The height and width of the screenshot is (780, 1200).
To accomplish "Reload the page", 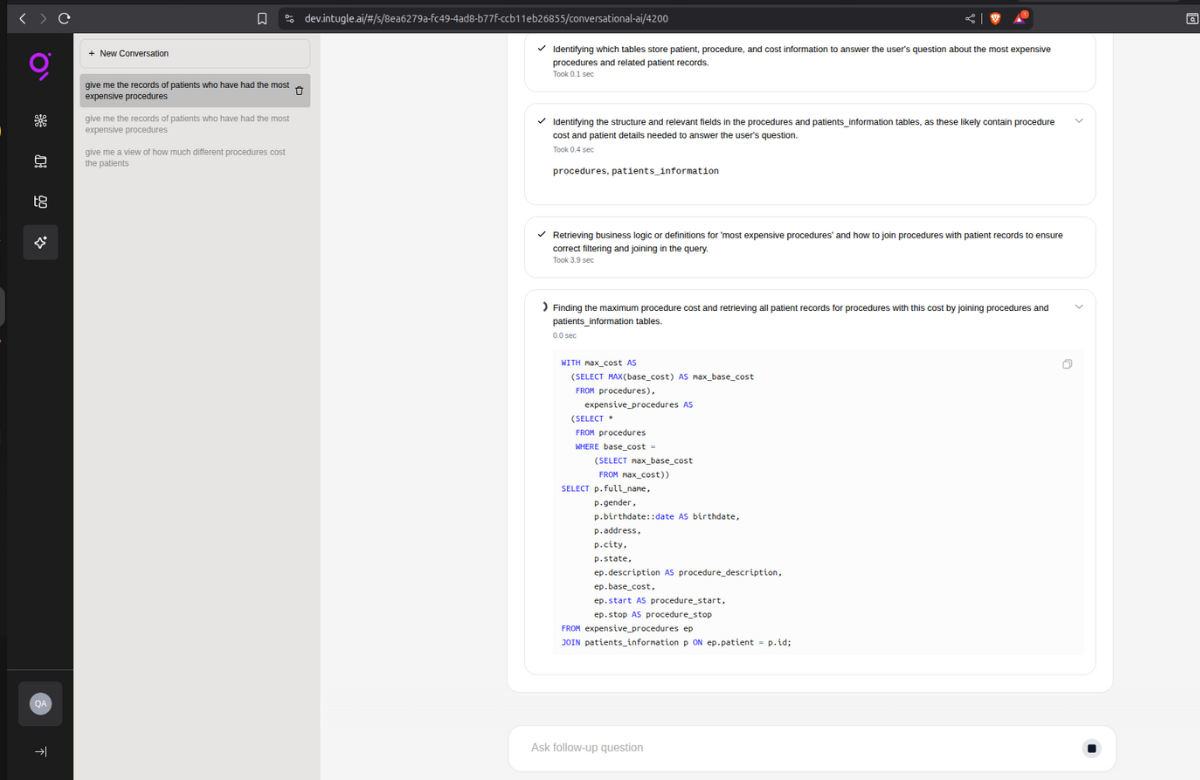I will [64, 18].
